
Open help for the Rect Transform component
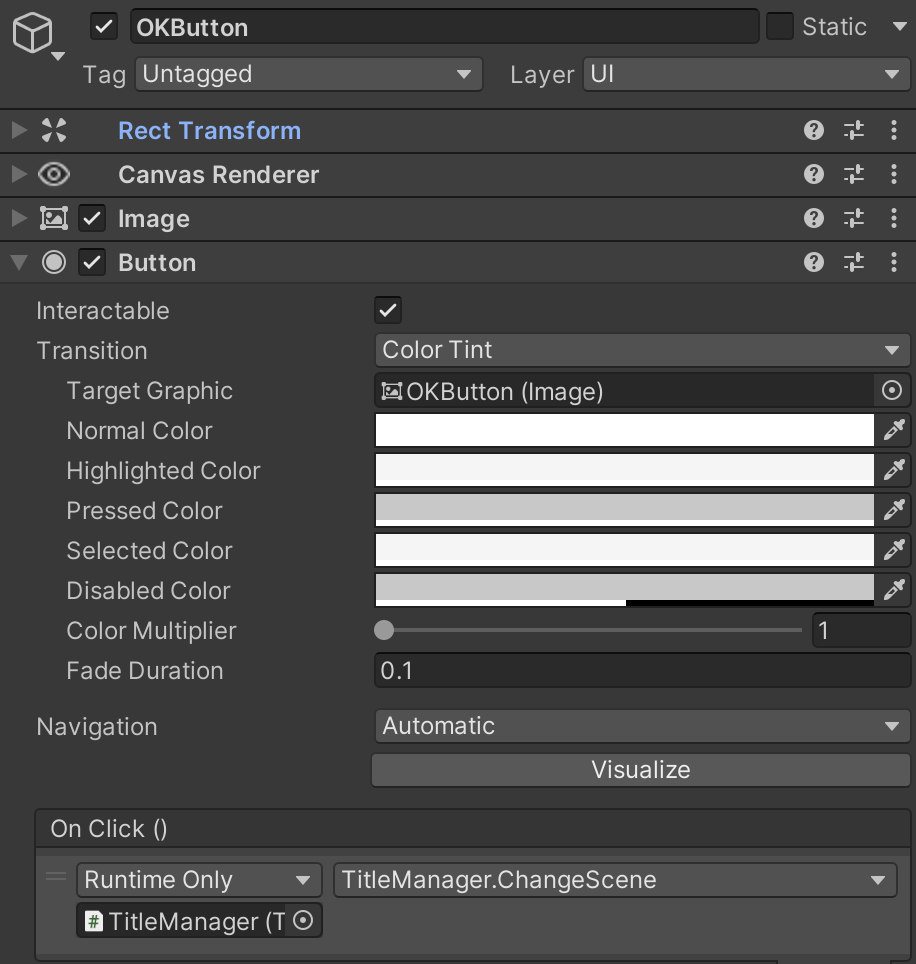click(x=814, y=131)
